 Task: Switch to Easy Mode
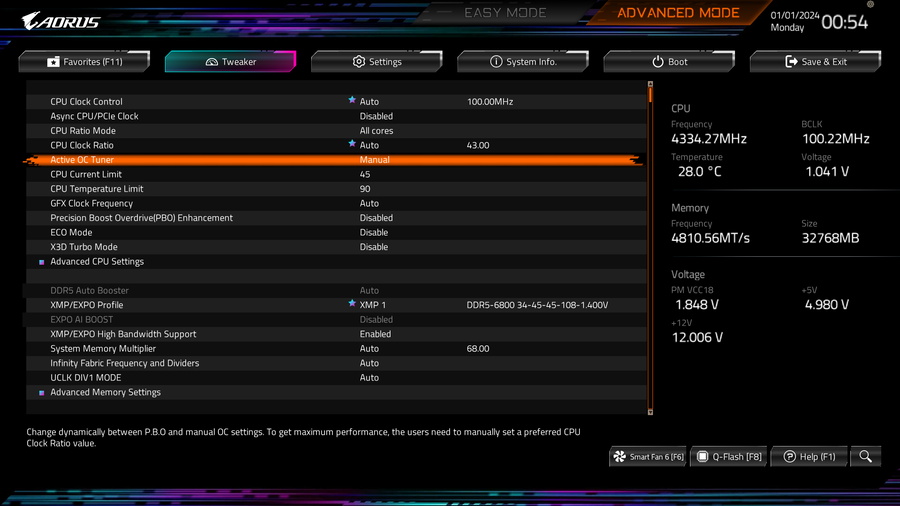505,13
